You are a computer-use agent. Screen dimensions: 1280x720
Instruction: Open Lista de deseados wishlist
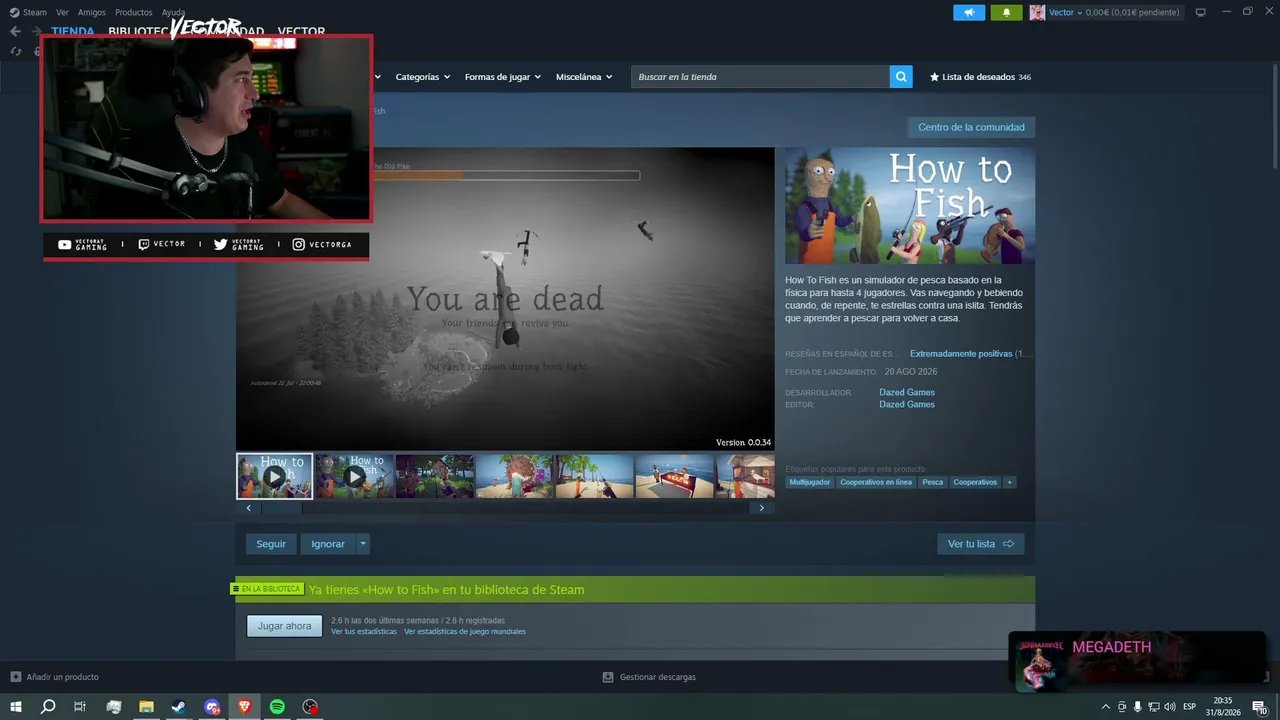(980, 77)
